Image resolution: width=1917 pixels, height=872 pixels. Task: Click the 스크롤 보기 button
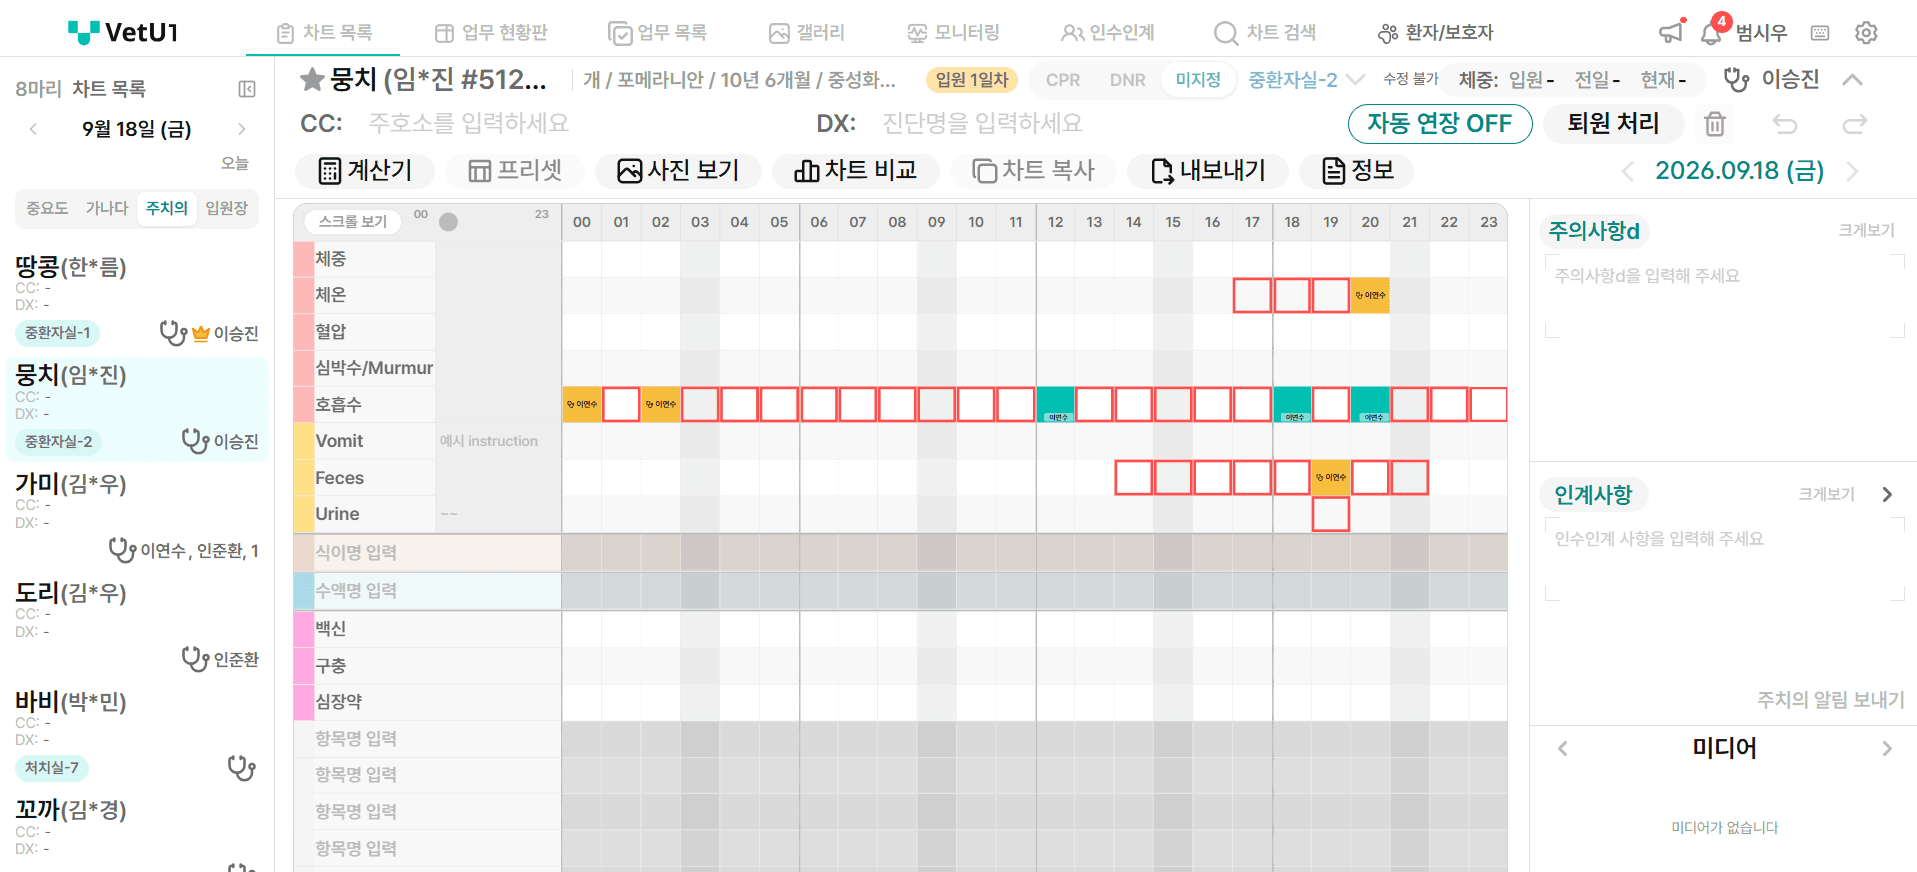point(353,222)
